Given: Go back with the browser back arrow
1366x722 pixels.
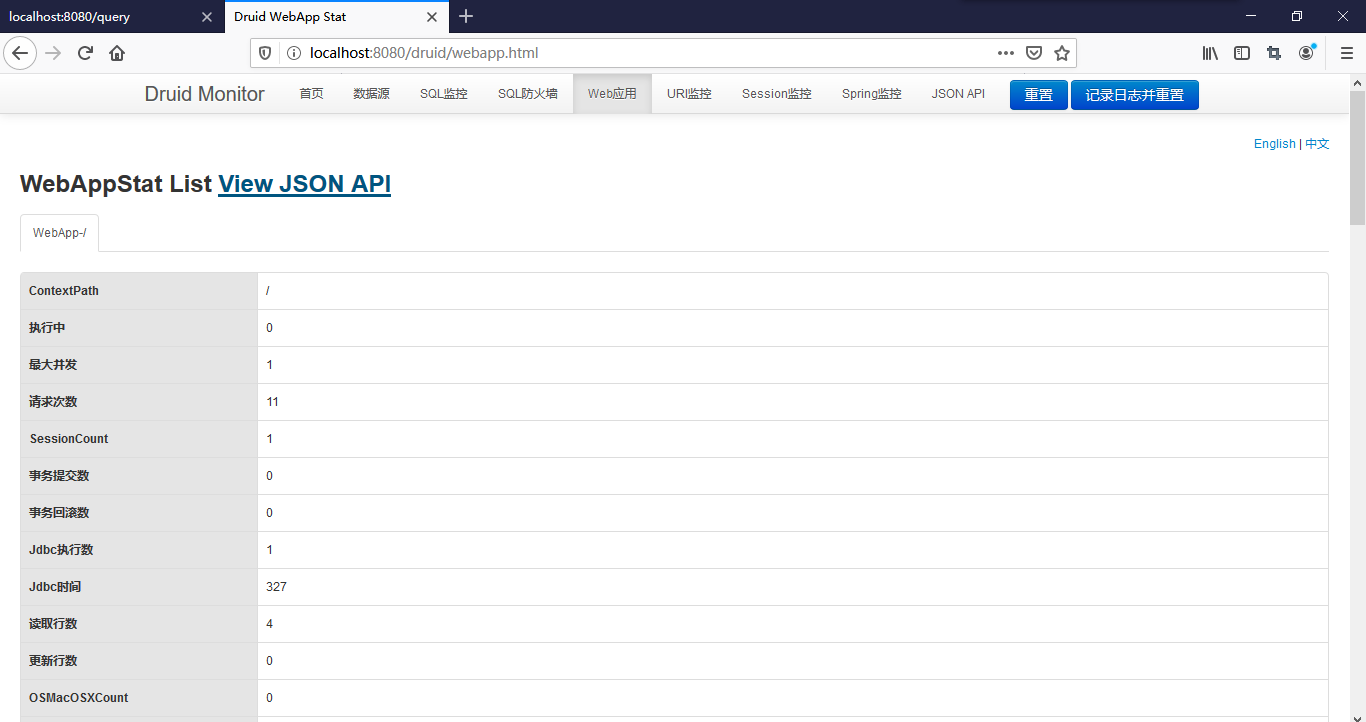Looking at the screenshot, I should 20,53.
